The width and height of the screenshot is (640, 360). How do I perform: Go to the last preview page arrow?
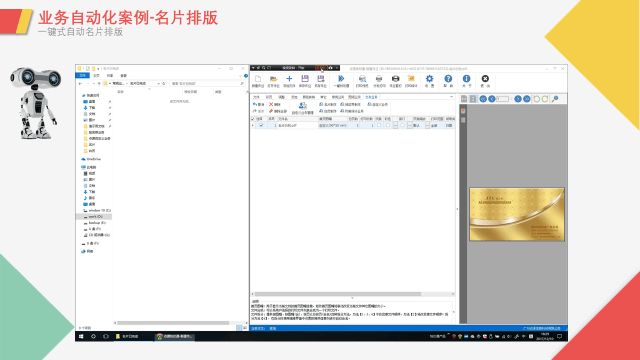tap(527, 99)
